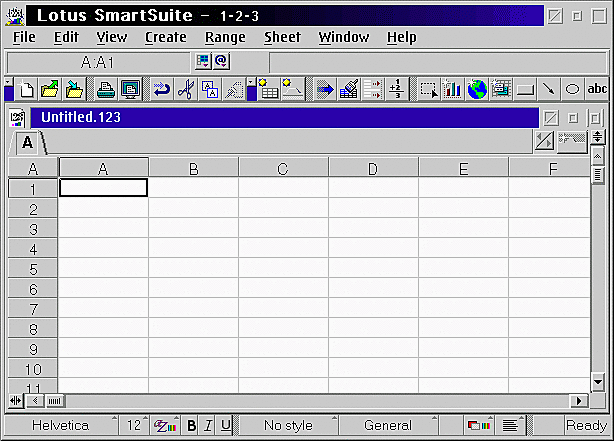This screenshot has width=614, height=441.
Task: Open the Helvetica font list
Action: click(61, 425)
